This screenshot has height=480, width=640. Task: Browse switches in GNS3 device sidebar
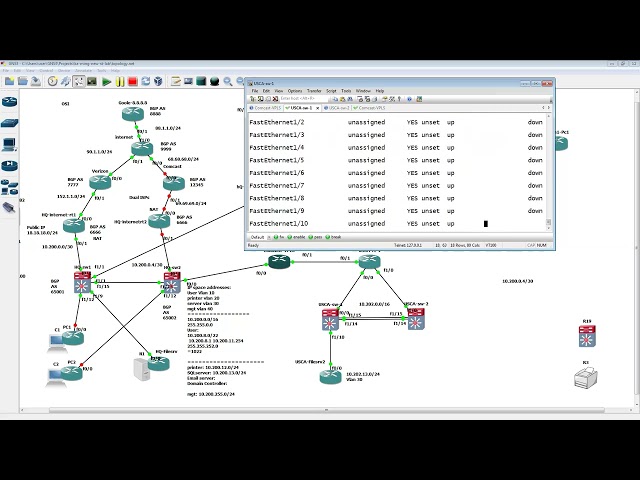[9, 122]
